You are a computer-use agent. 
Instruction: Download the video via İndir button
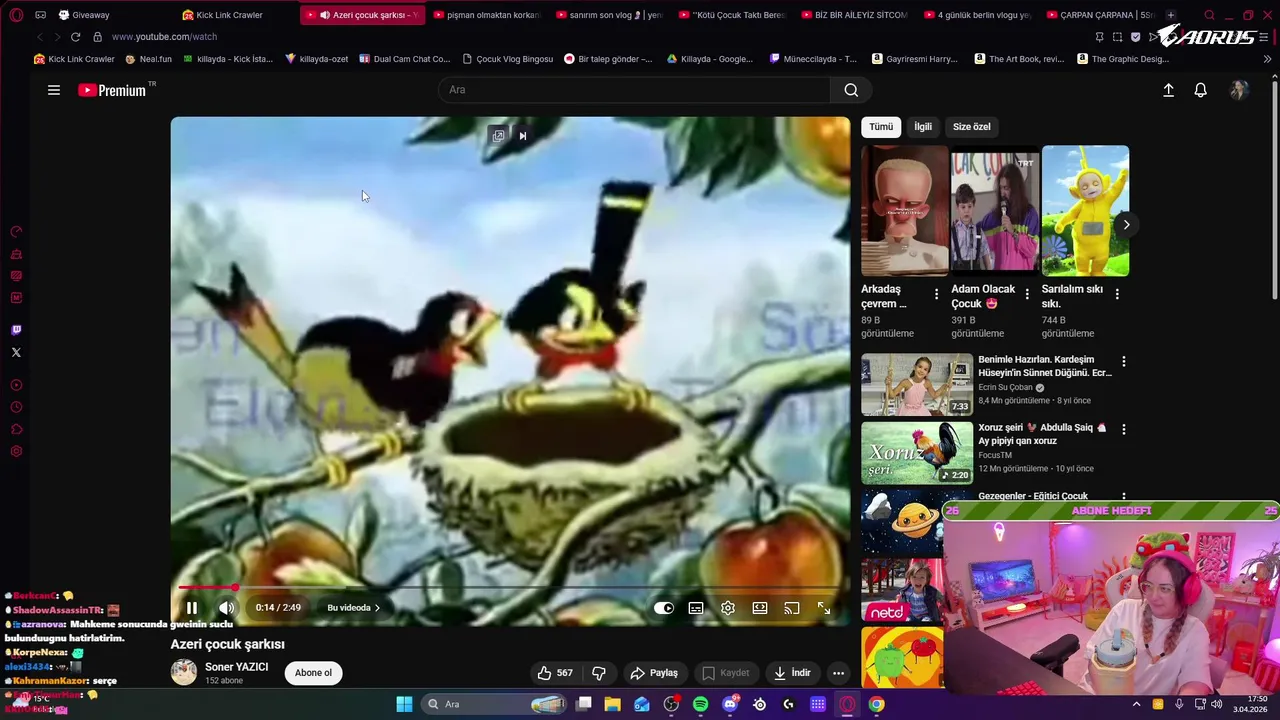point(792,673)
